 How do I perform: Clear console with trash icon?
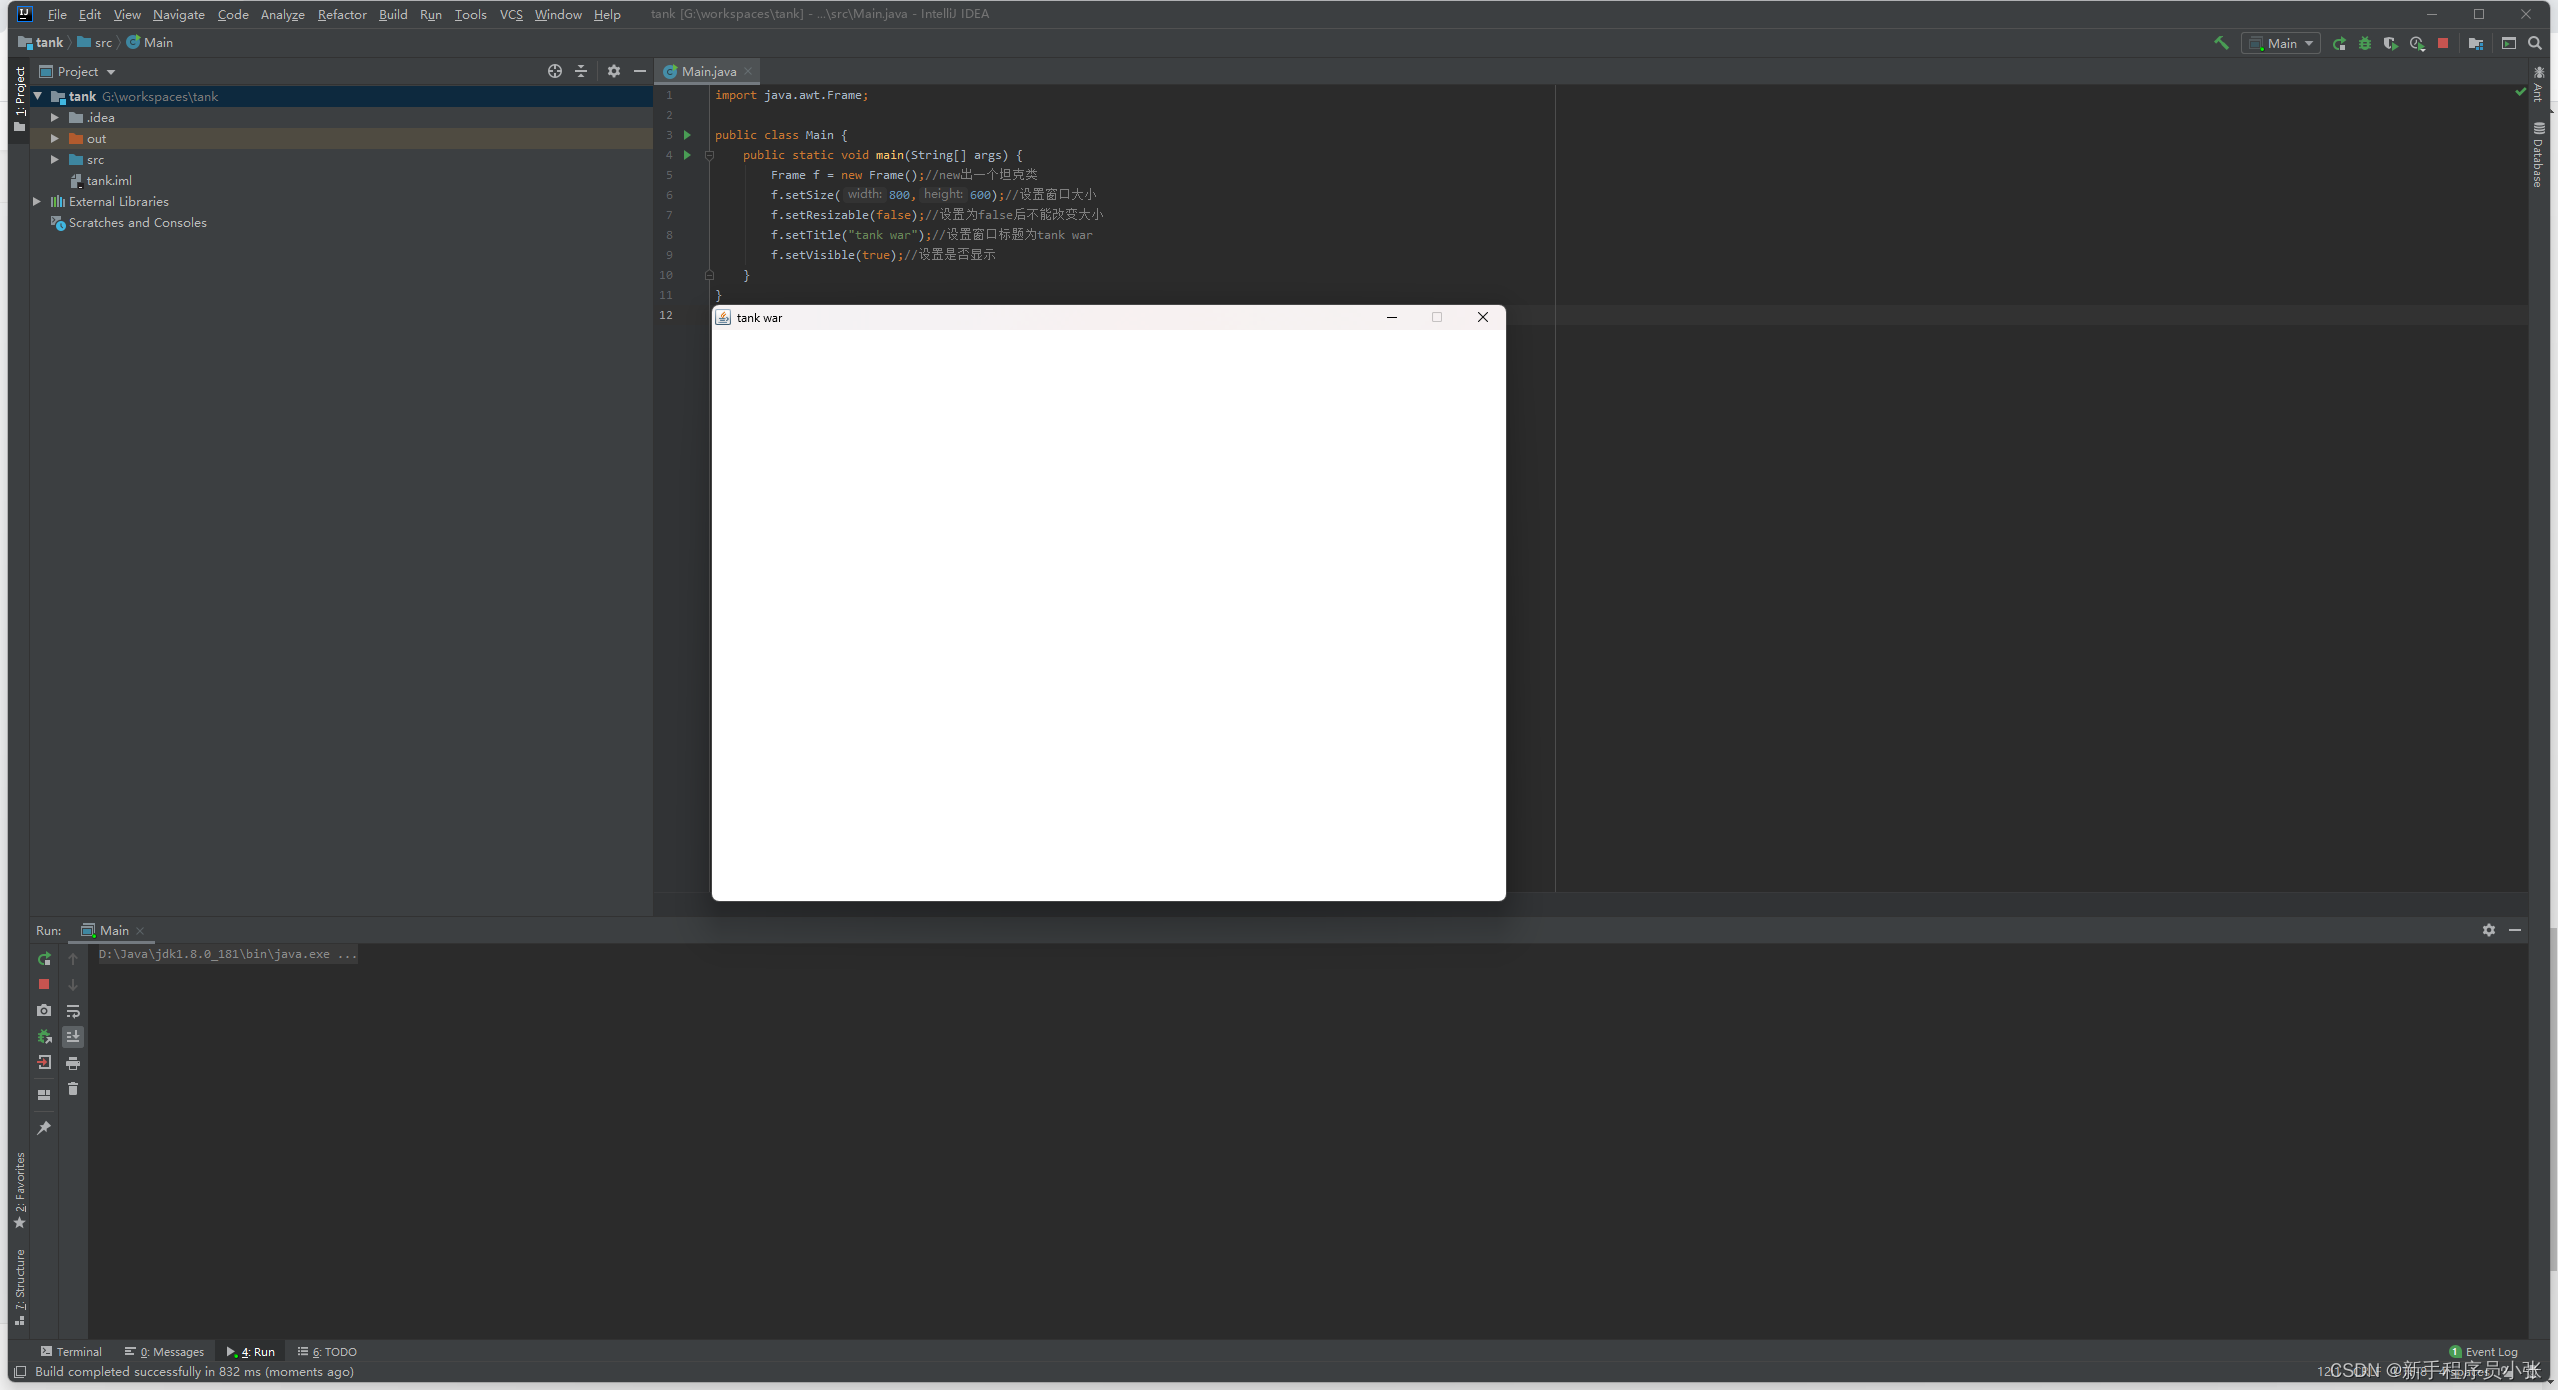click(x=73, y=1089)
